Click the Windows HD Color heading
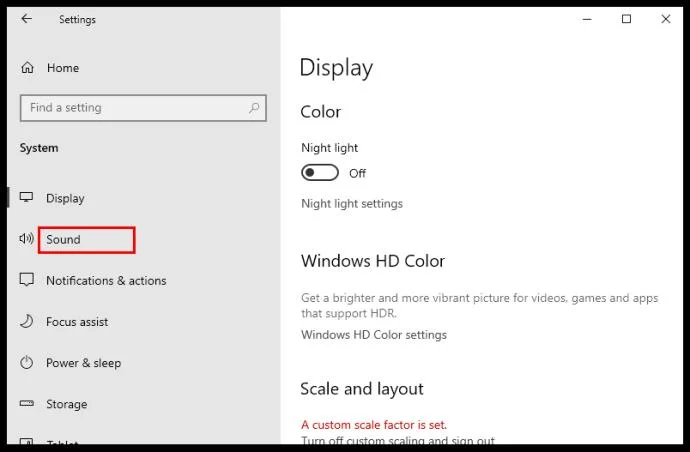 (373, 261)
